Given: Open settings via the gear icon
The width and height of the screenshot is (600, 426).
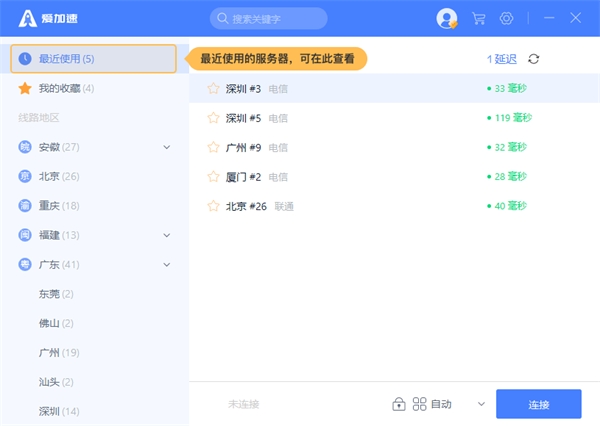Looking at the screenshot, I should (507, 19).
